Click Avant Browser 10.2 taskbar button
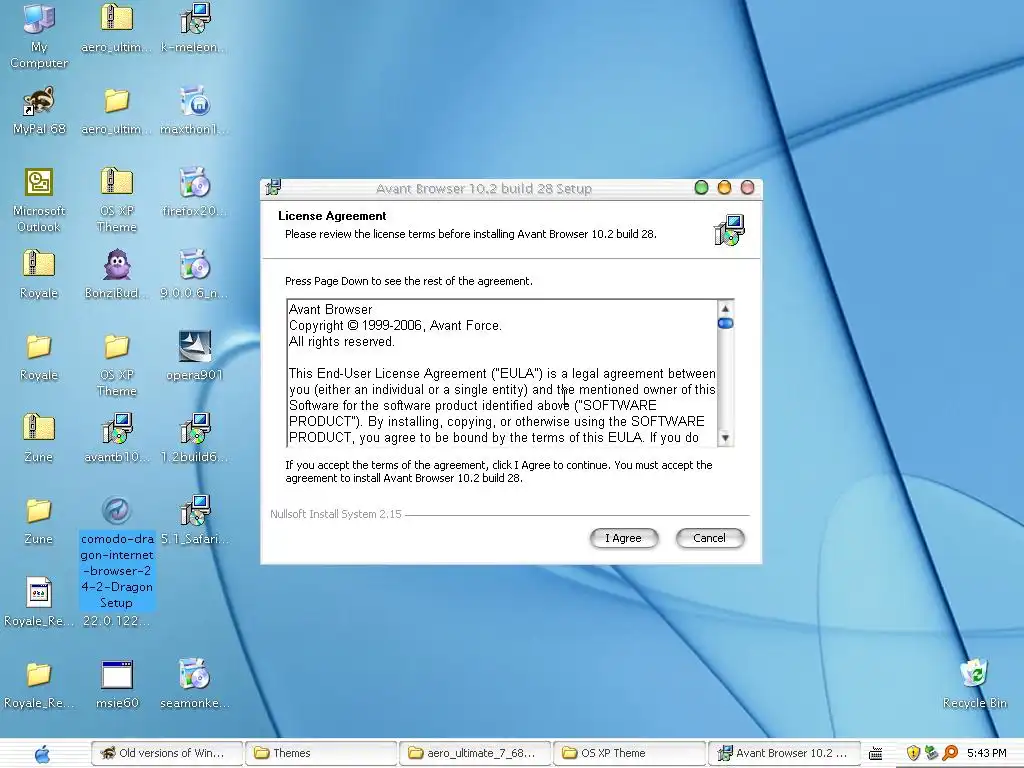The image size is (1024, 768). tap(783, 753)
